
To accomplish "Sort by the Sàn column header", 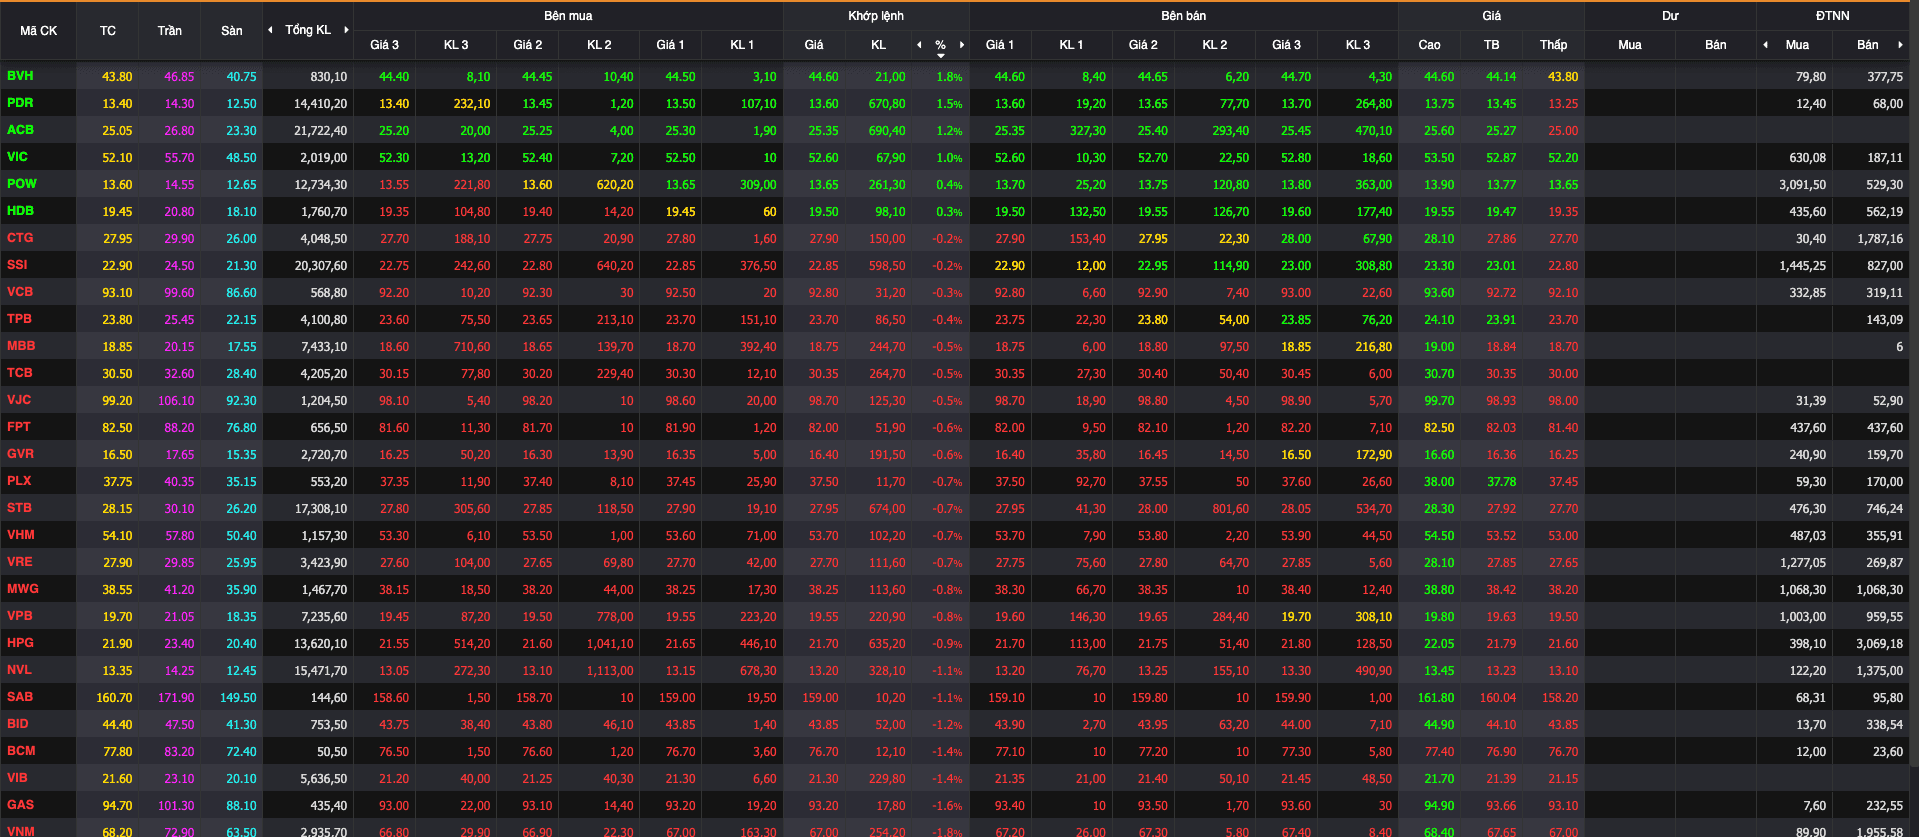I will (x=232, y=31).
